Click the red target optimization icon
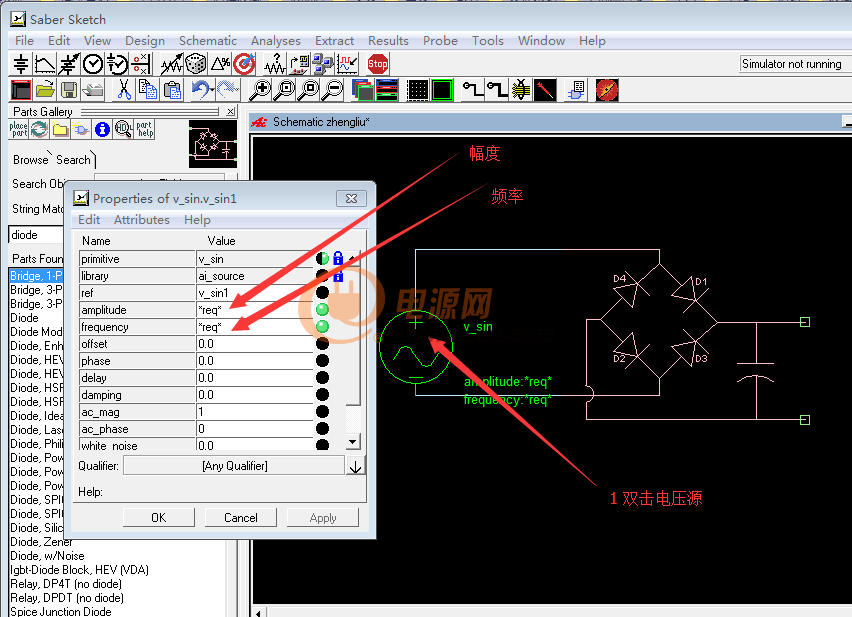This screenshot has width=852, height=617. point(245,64)
